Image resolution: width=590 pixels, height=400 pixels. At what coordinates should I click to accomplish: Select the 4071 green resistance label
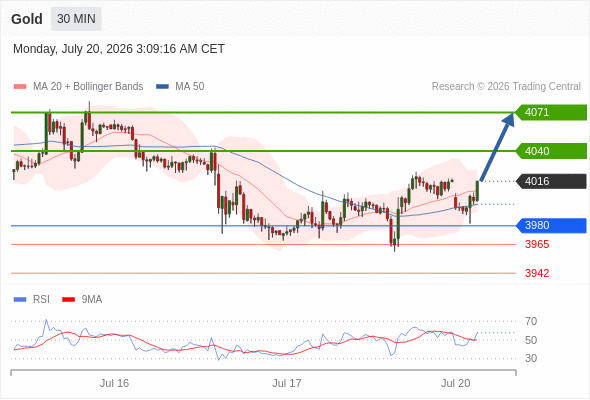pos(550,113)
